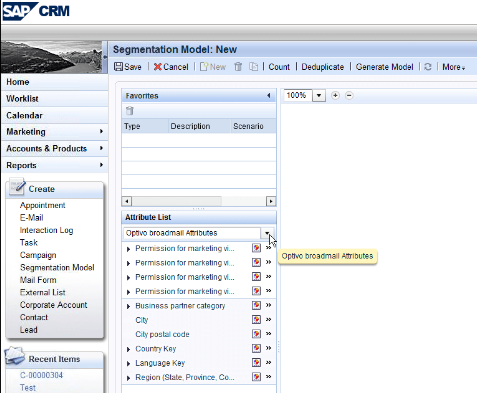The width and height of the screenshot is (477, 393).
Task: Open the More dropdown in toolbar
Action: pyautogui.click(x=453, y=67)
